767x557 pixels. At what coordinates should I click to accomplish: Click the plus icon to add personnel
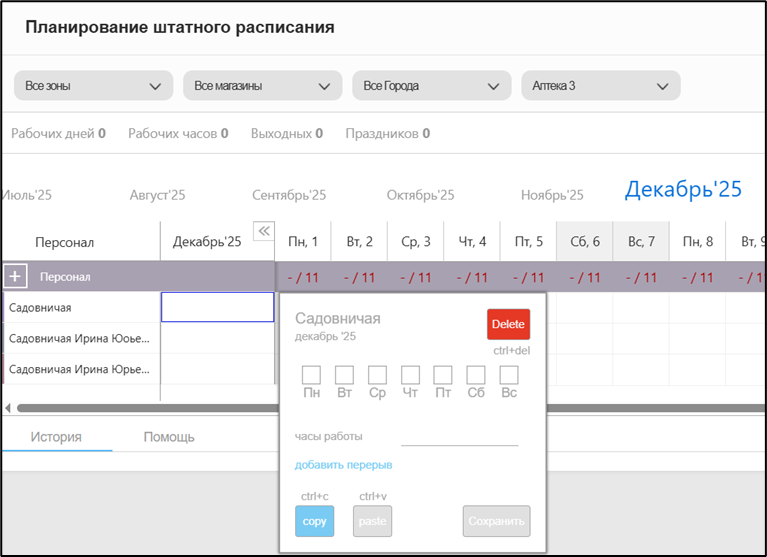pyautogui.click(x=15, y=276)
